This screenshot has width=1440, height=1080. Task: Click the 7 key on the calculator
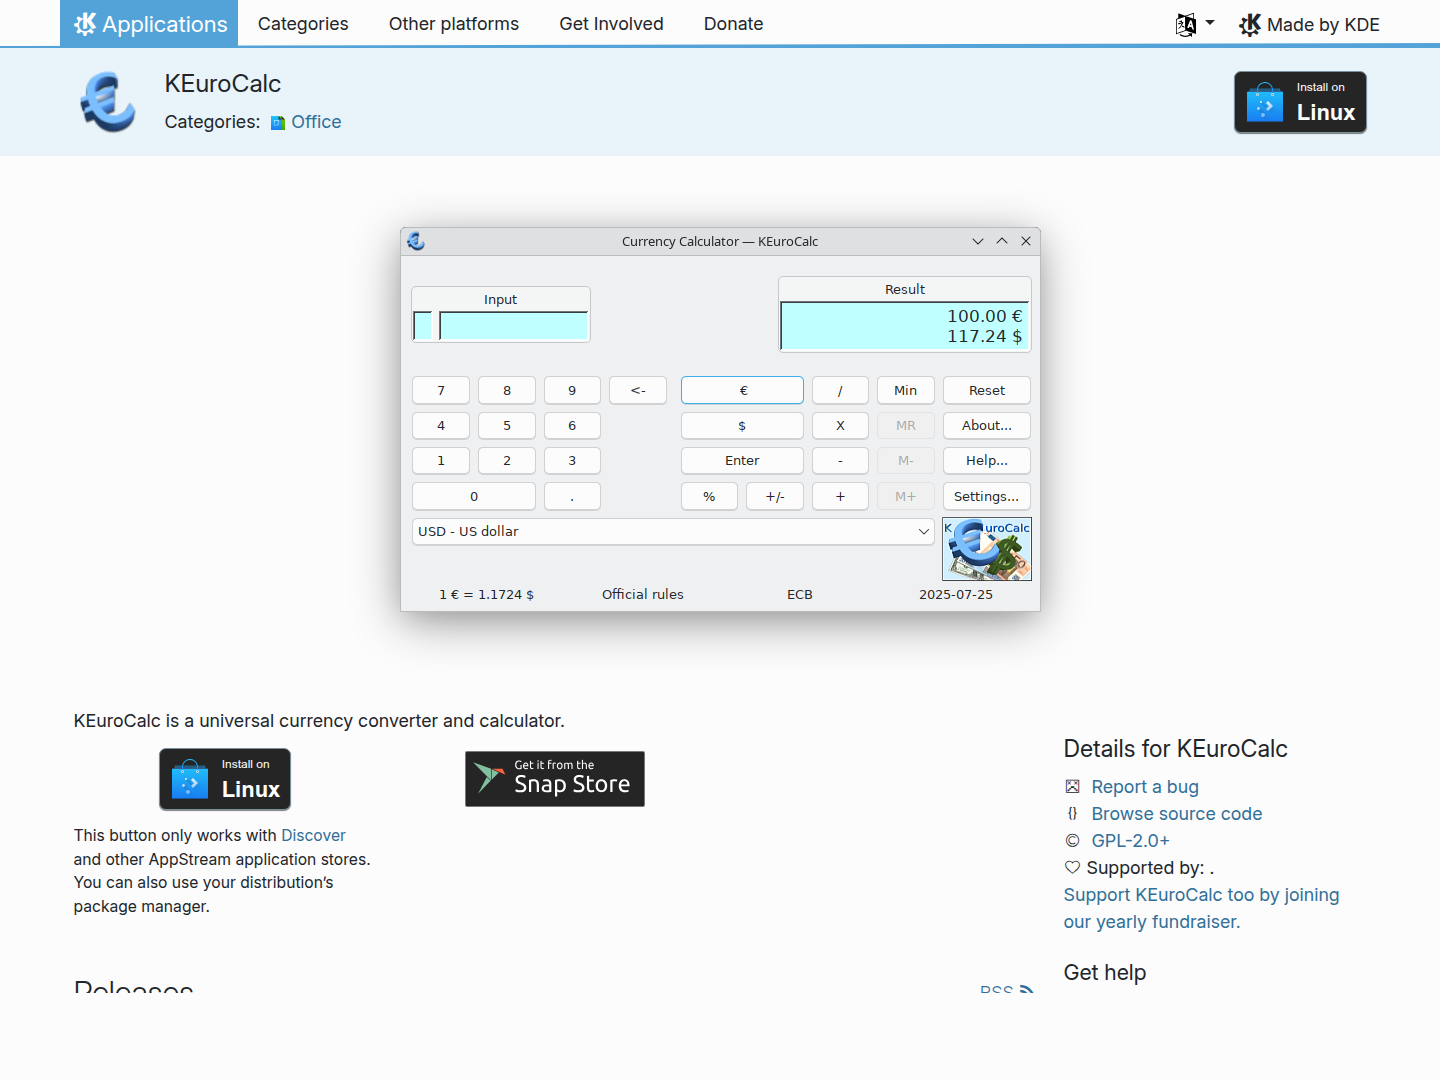(441, 390)
